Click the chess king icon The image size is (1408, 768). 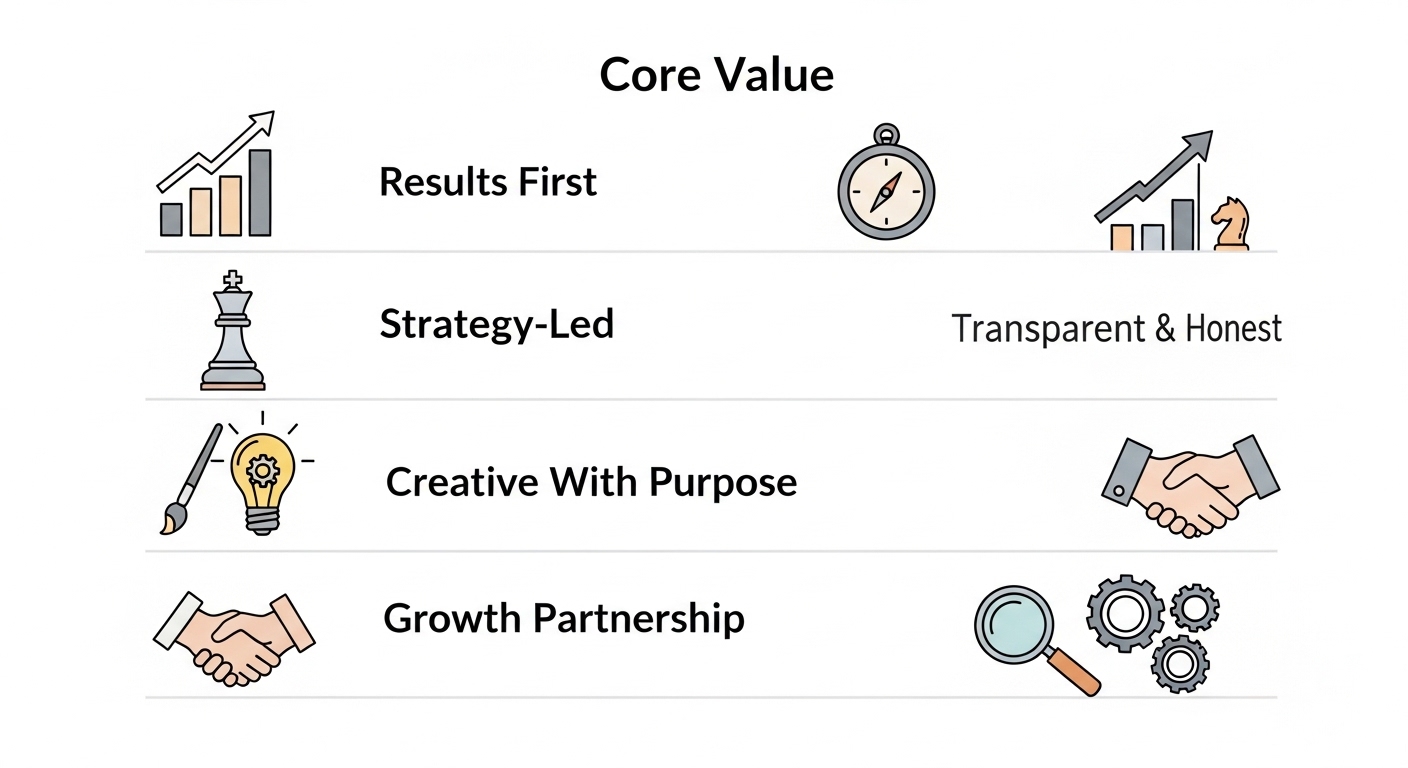233,331
